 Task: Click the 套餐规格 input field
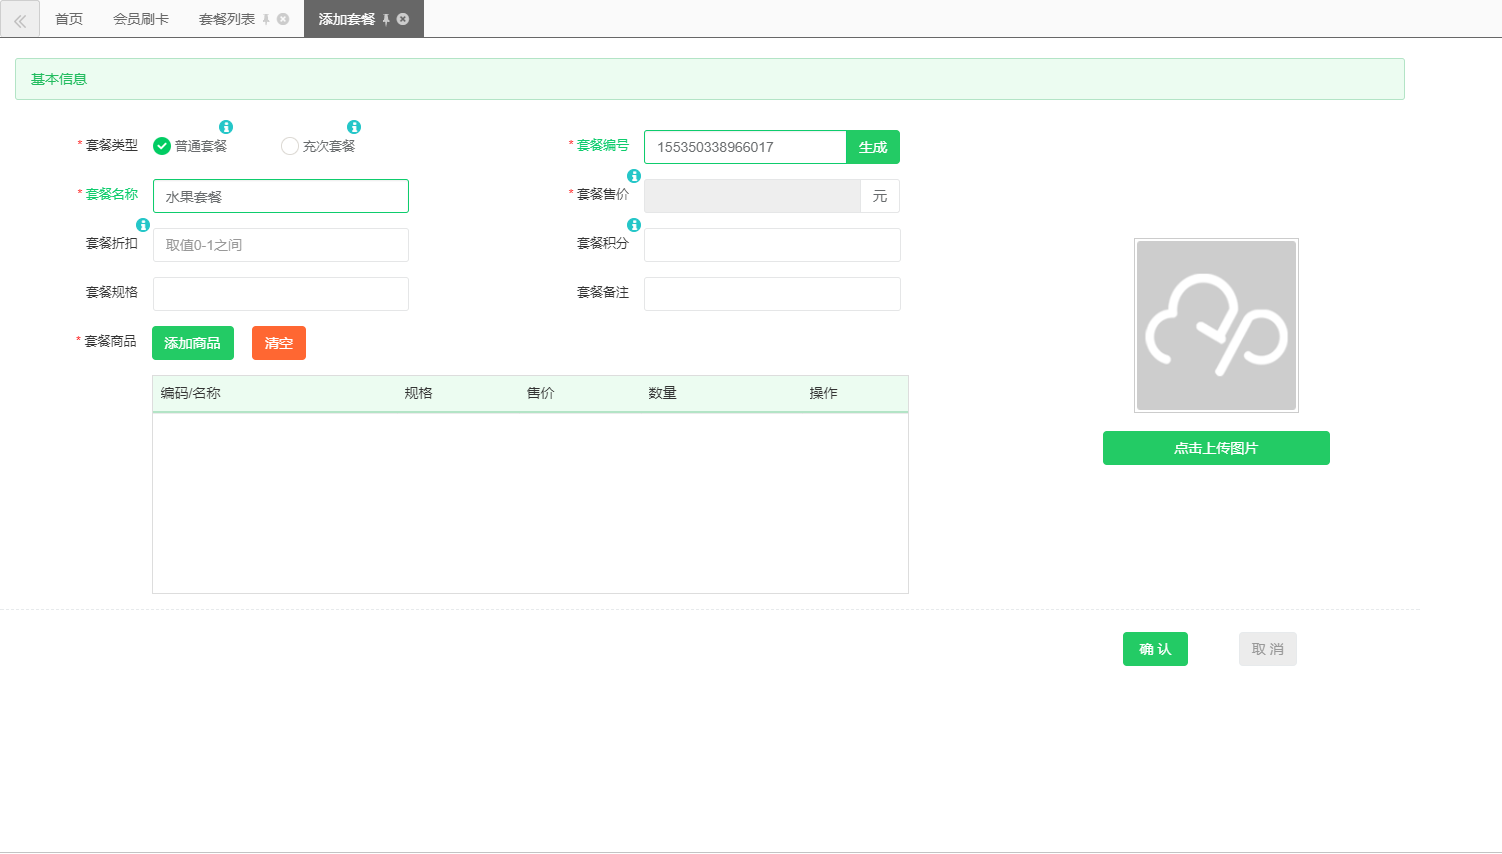point(281,294)
